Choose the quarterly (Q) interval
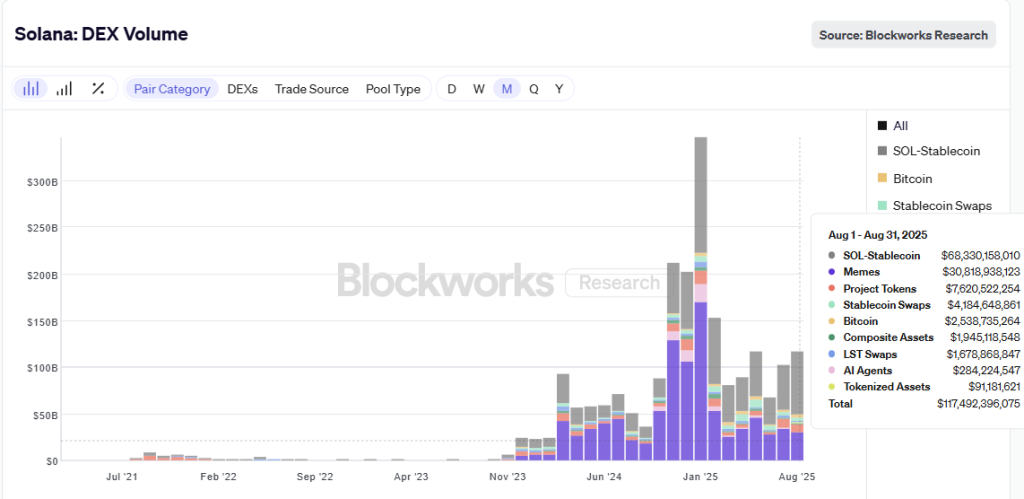The image size is (1024, 499). click(x=534, y=89)
